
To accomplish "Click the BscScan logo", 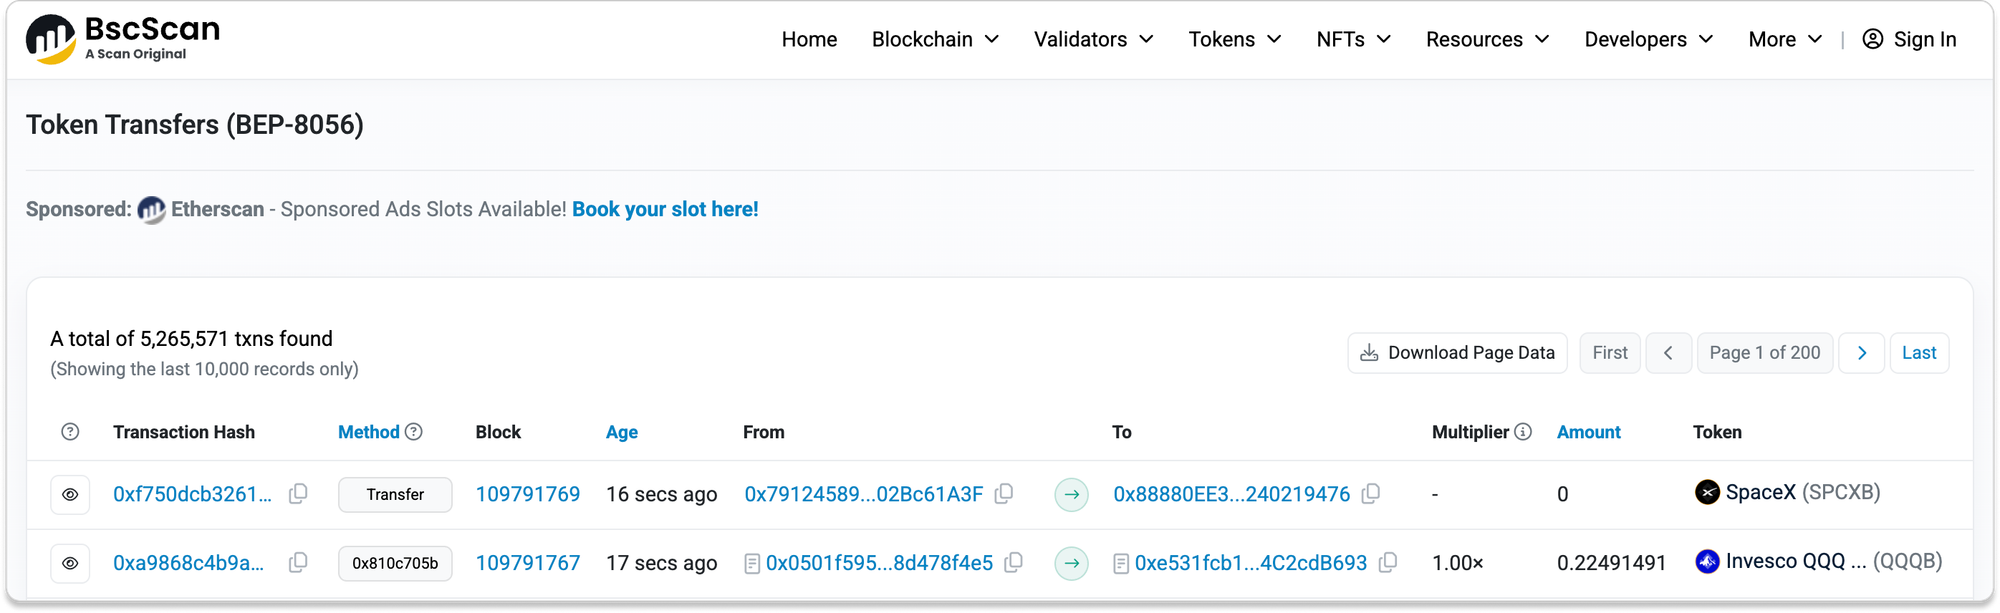I will pyautogui.click(x=122, y=39).
